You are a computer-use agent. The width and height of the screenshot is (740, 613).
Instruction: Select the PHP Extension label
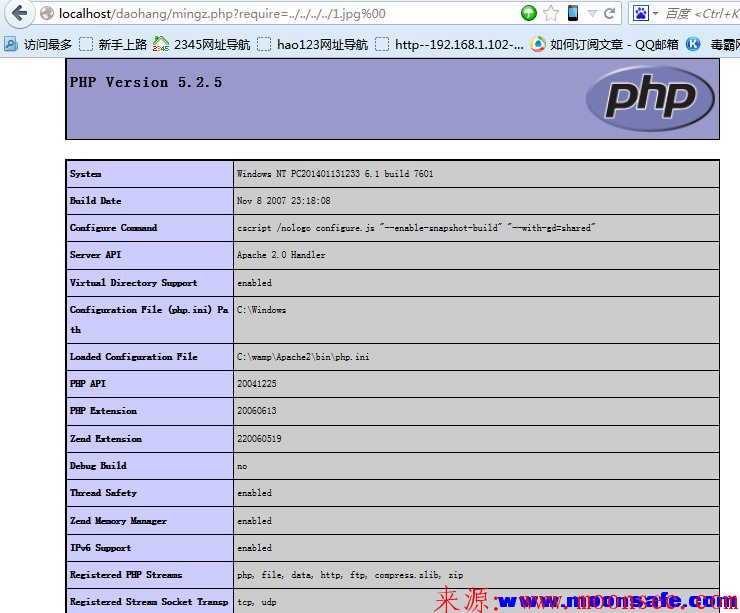click(103, 411)
